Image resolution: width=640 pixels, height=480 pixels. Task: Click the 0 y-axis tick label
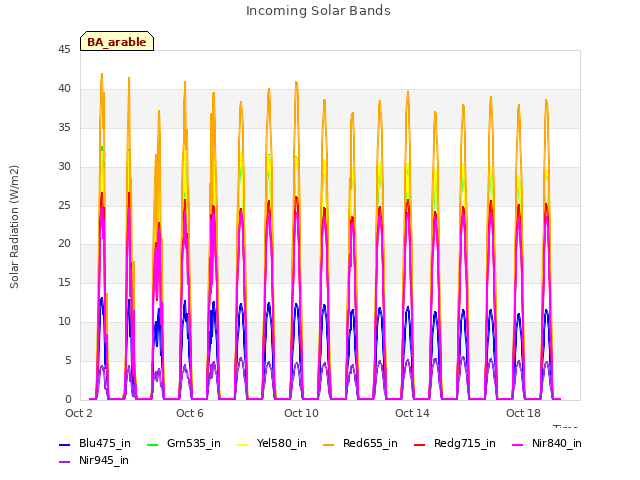[x=68, y=400]
